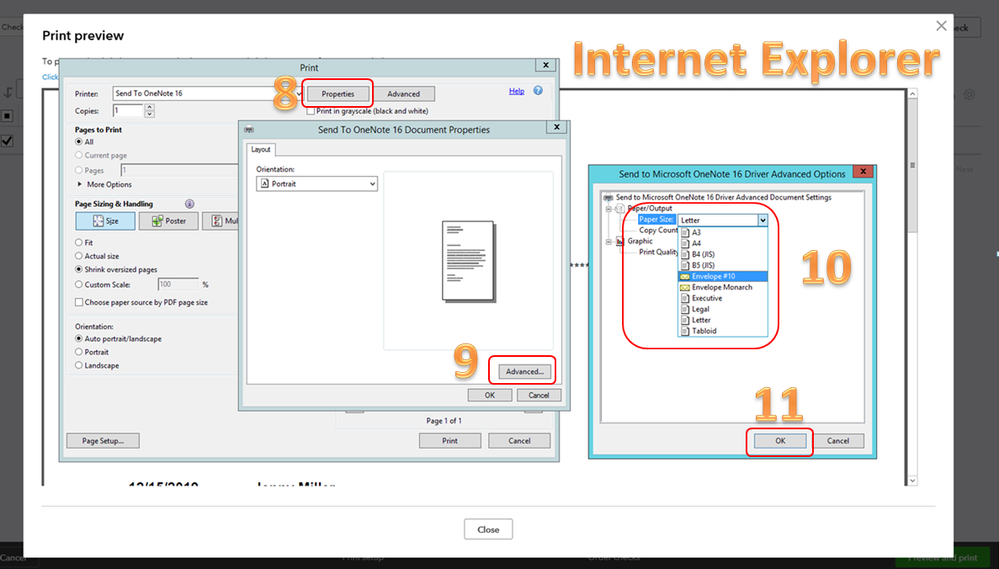Open the Paper Size Letter dropdown arrow

pyautogui.click(x=763, y=220)
